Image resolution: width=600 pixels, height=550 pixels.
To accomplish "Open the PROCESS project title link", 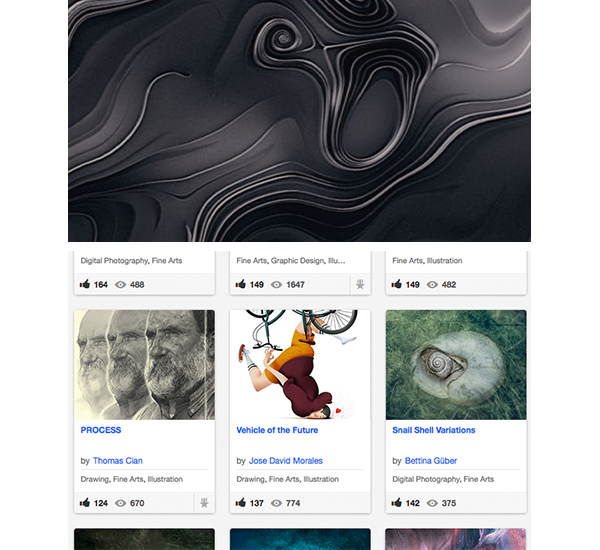I will point(101,430).
